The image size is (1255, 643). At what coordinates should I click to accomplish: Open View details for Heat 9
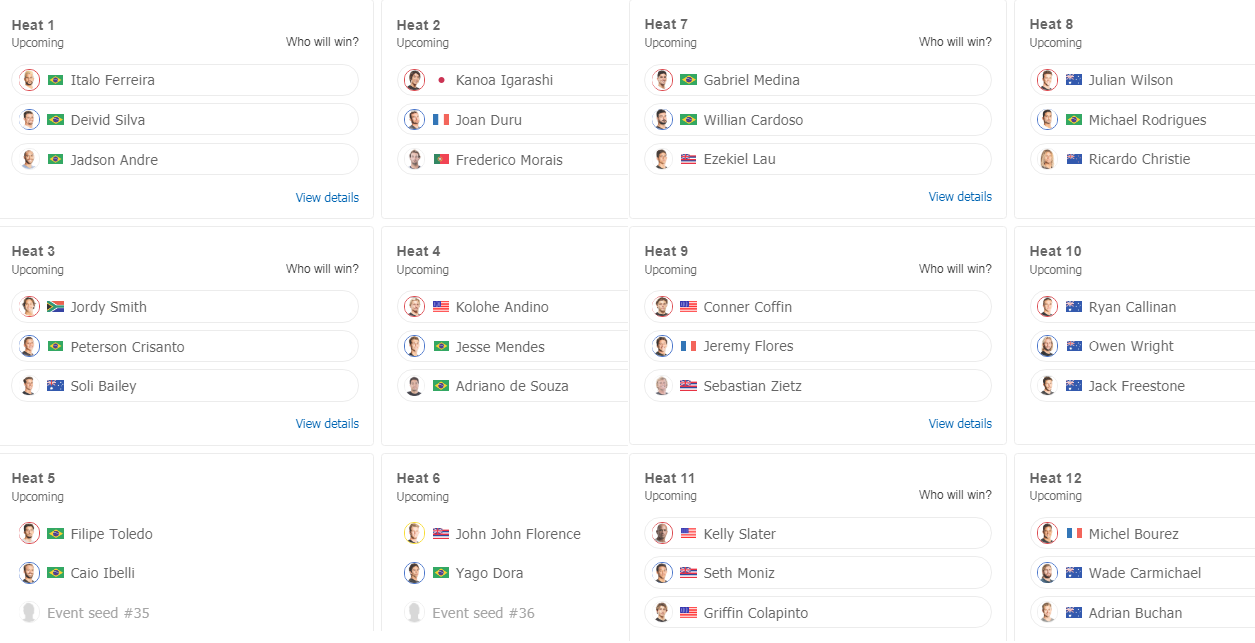[x=960, y=424]
